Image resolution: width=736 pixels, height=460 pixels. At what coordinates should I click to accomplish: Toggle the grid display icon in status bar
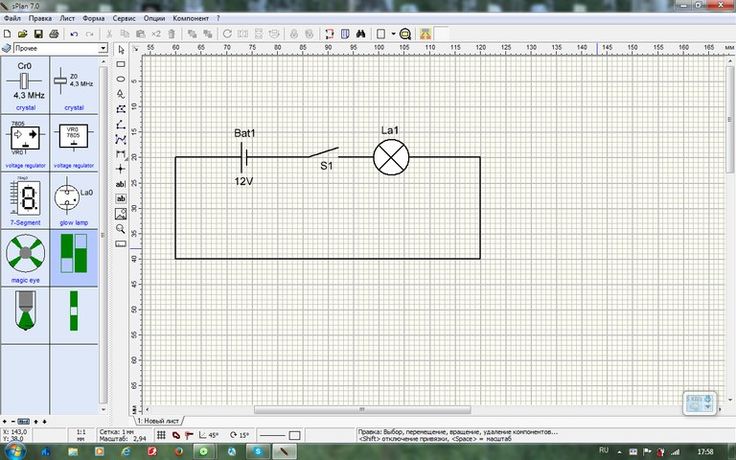click(161, 435)
